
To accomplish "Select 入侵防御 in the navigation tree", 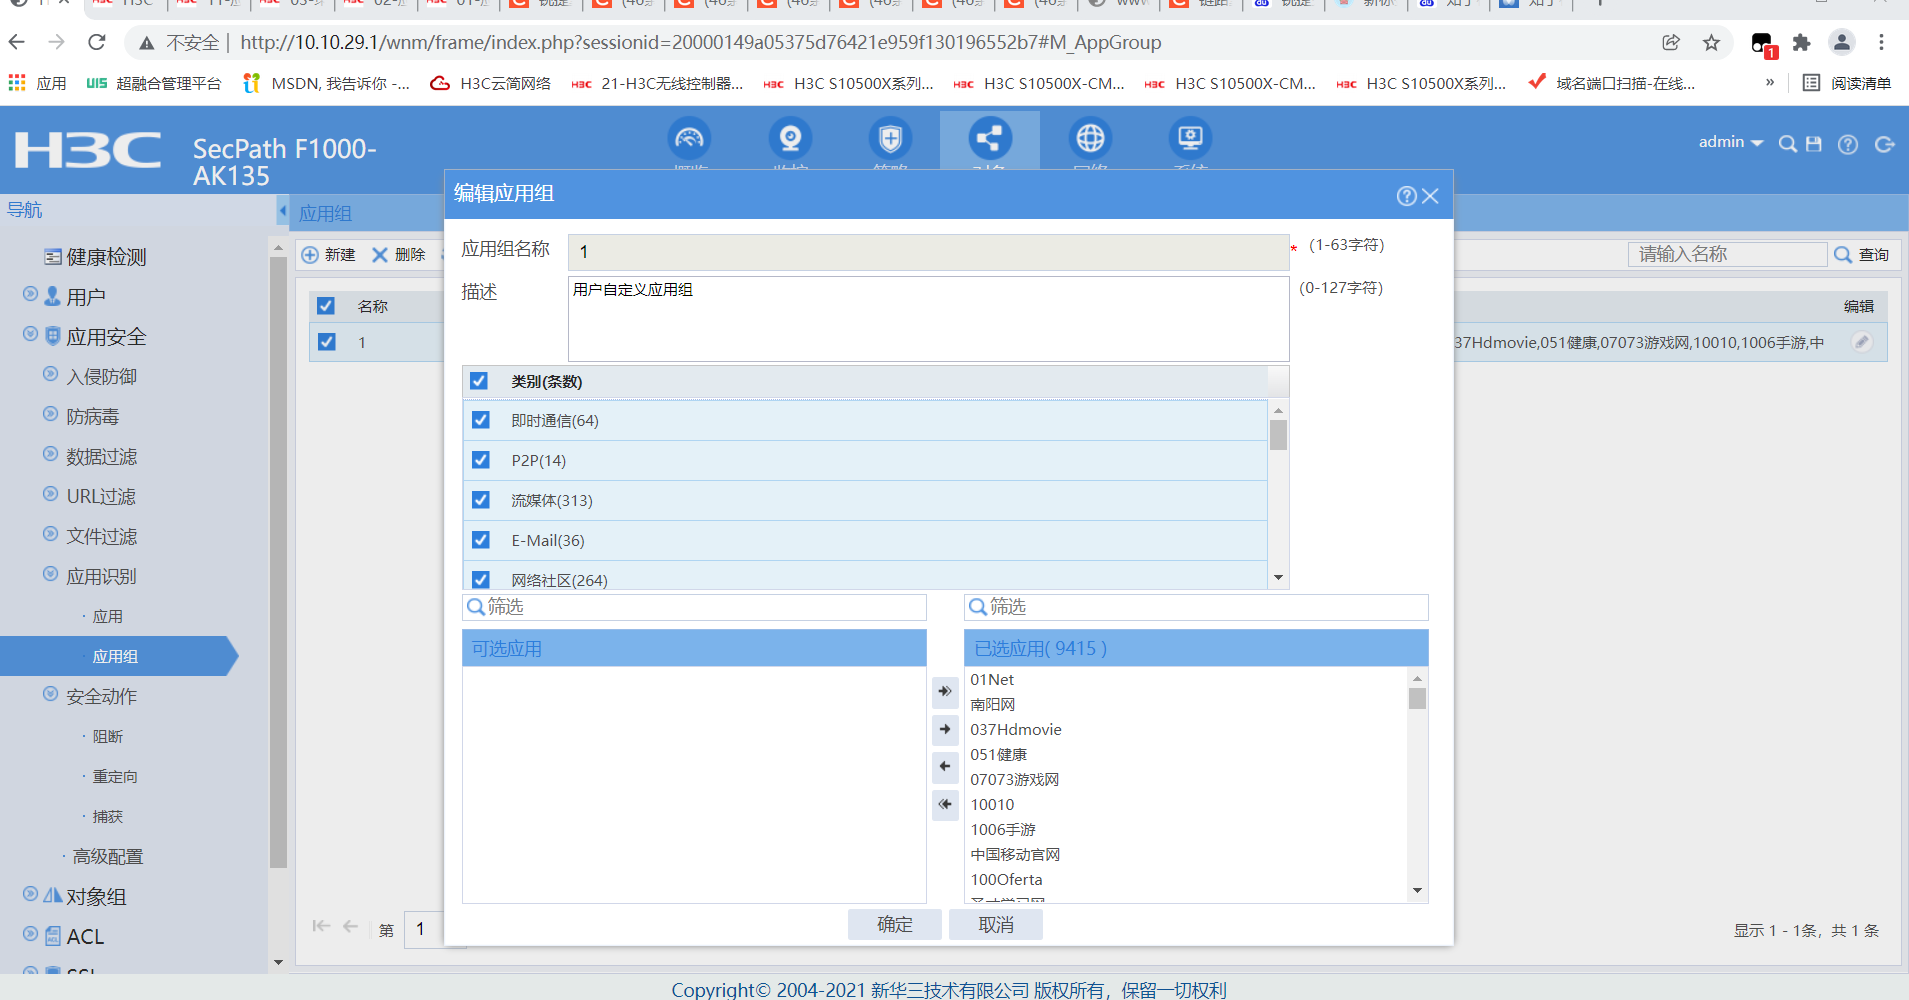I will (x=102, y=377).
